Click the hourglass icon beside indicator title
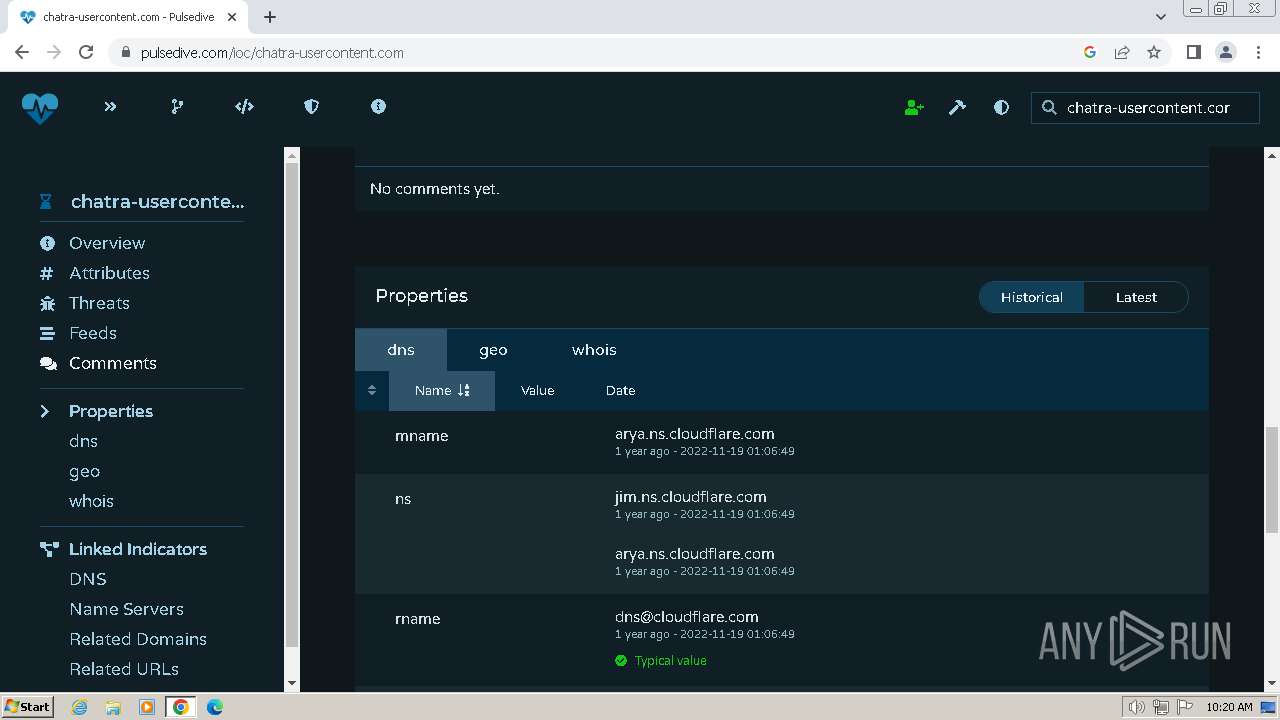 pyautogui.click(x=46, y=201)
